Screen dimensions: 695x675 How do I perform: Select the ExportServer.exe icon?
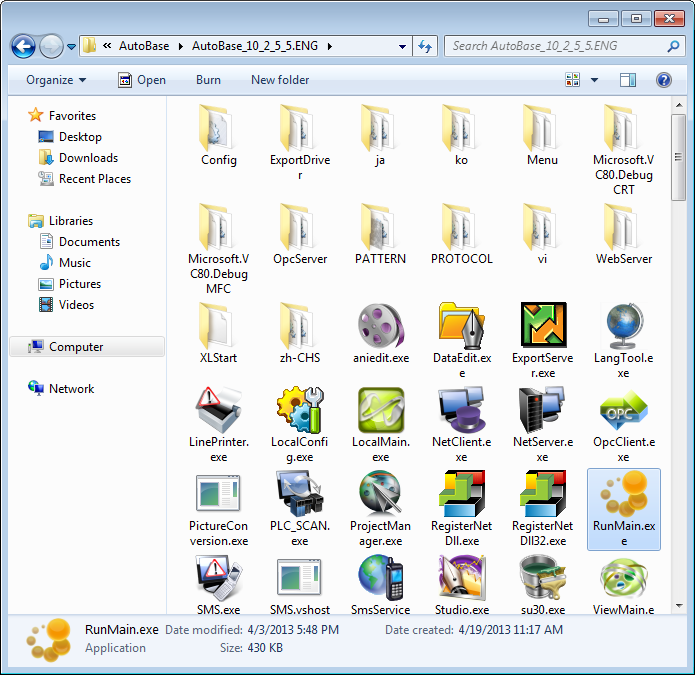coord(543,325)
